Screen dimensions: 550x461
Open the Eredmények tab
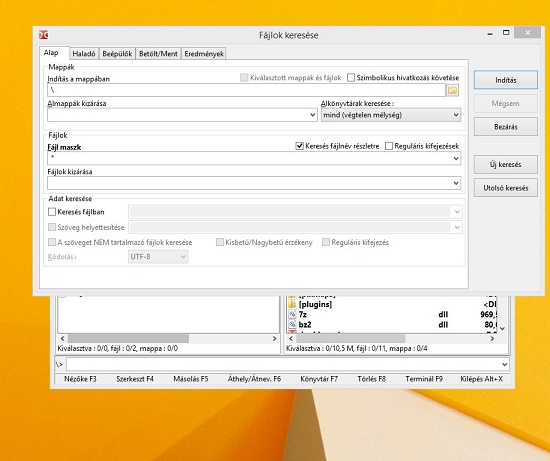point(204,54)
